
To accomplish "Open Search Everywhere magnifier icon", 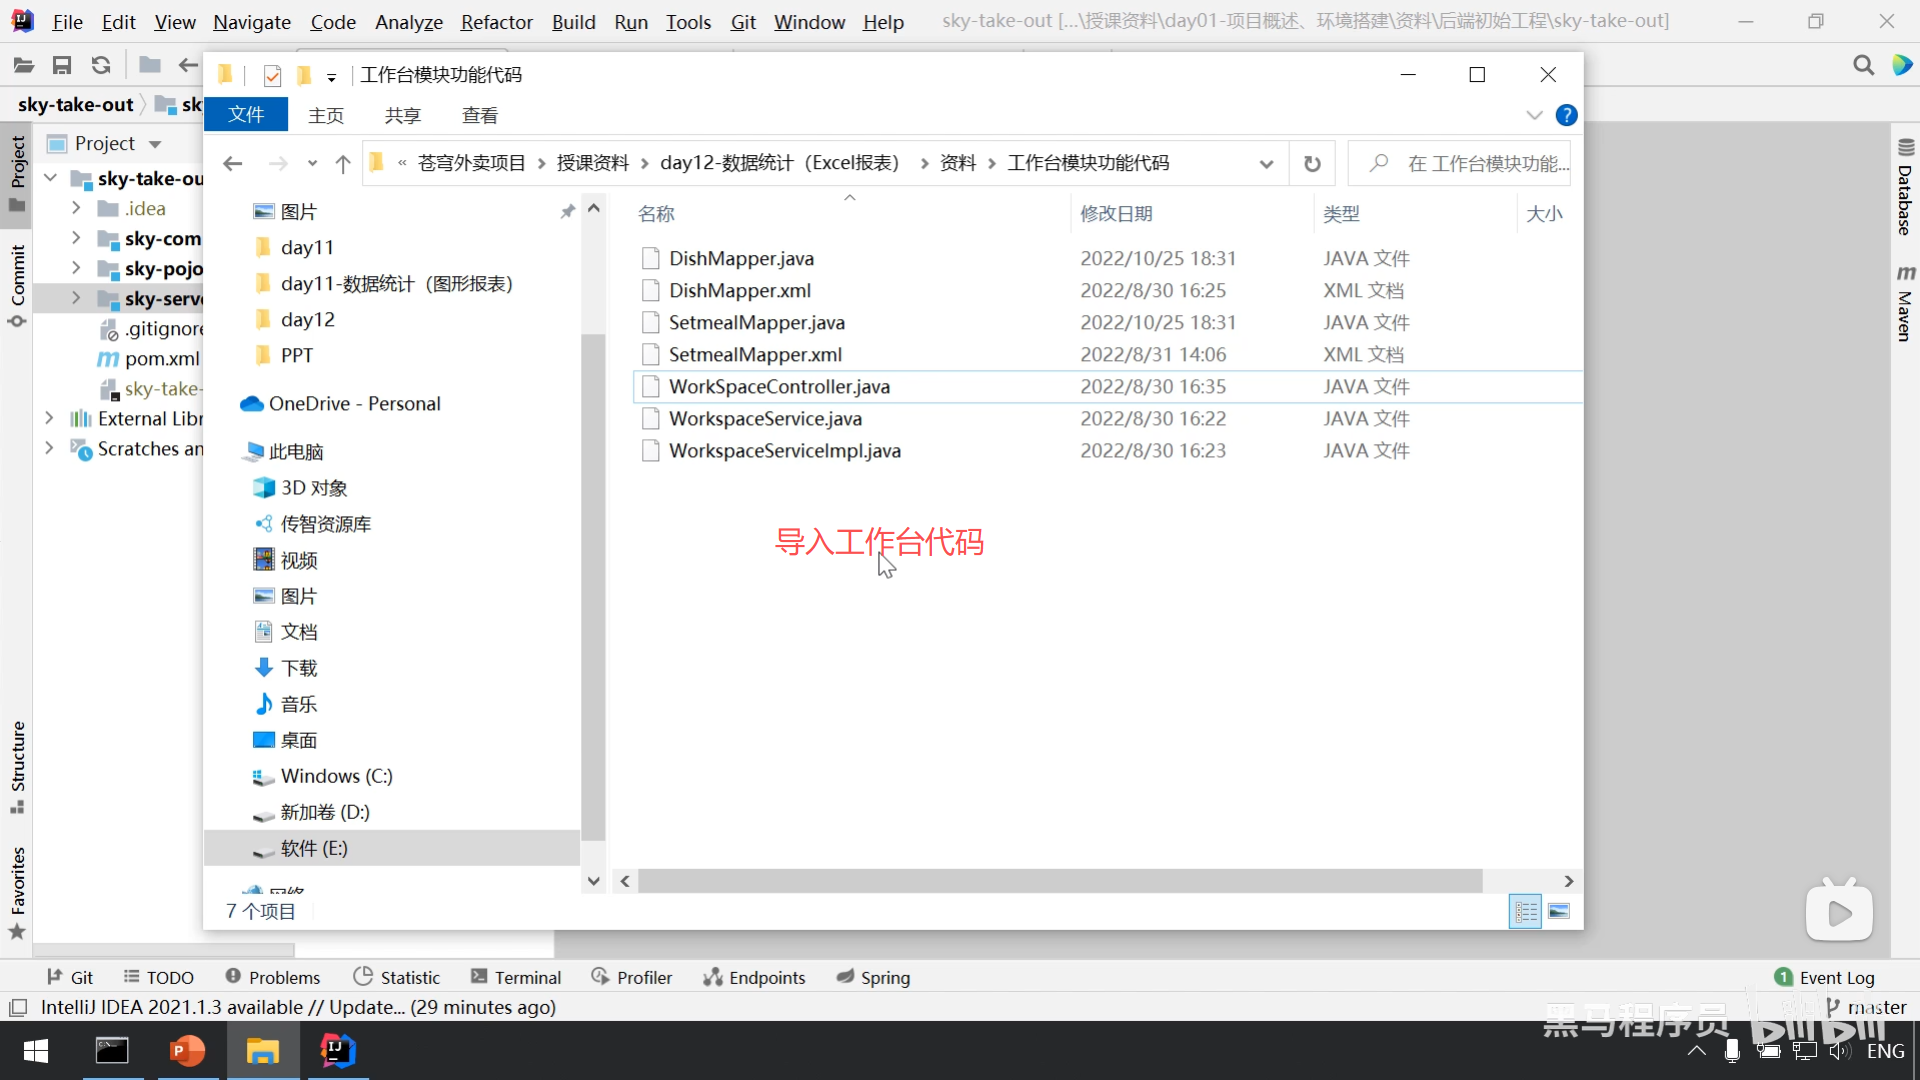I will 1863,66.
